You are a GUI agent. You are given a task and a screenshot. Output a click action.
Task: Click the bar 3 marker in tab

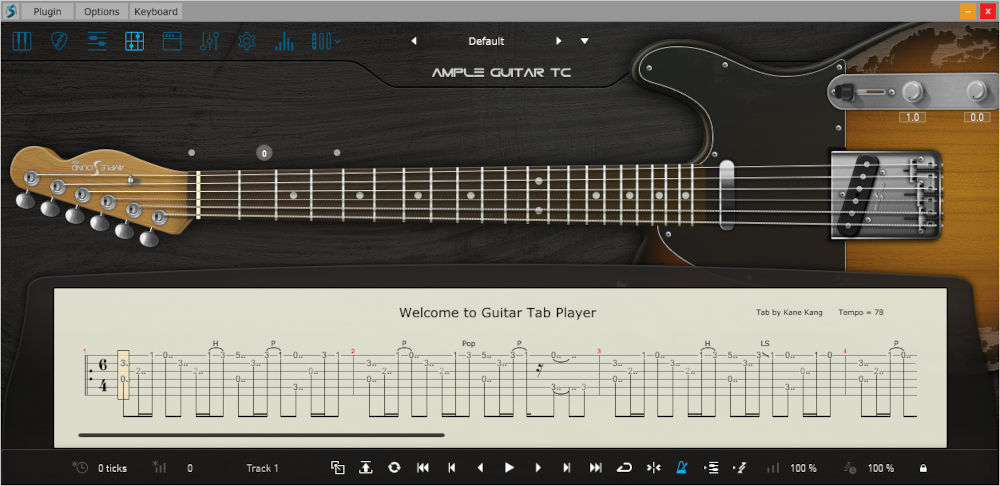pos(598,351)
